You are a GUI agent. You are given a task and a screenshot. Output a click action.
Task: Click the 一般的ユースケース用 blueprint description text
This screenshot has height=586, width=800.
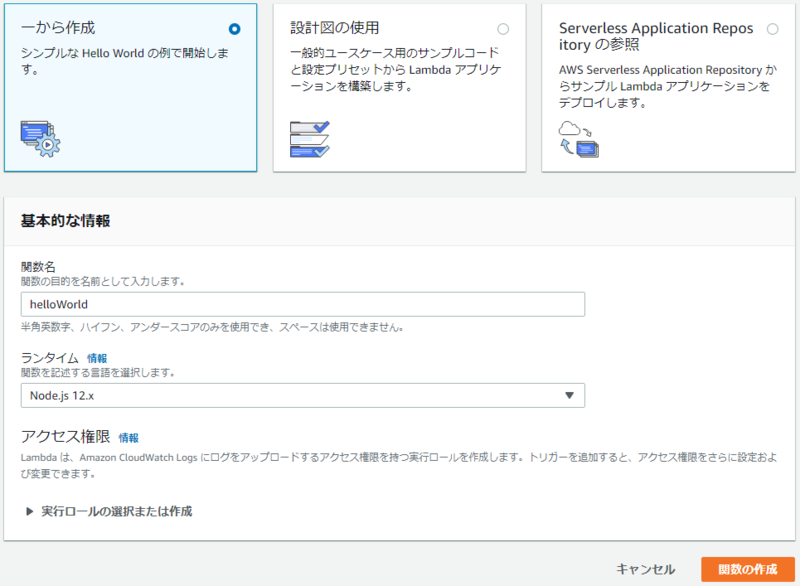click(x=396, y=69)
